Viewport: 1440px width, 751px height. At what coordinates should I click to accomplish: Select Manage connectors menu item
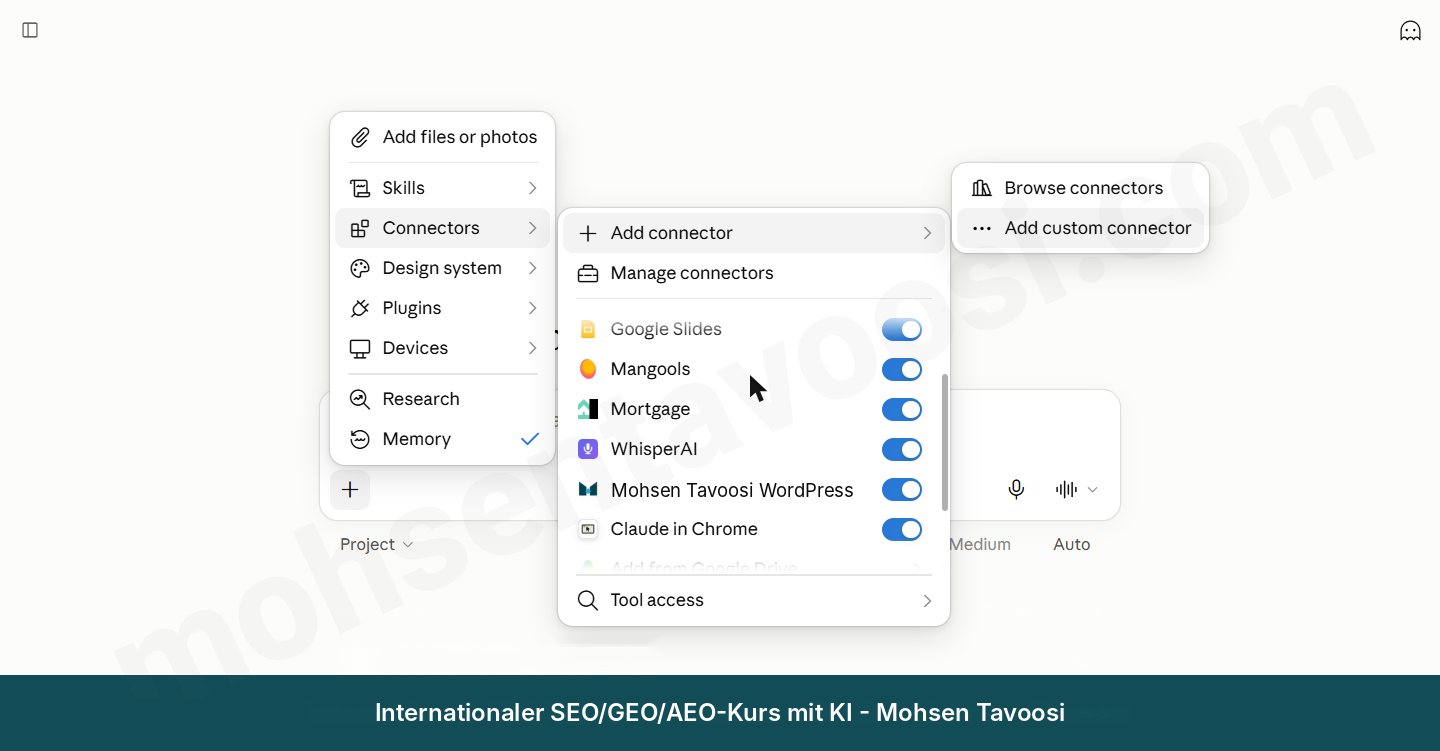pos(754,273)
